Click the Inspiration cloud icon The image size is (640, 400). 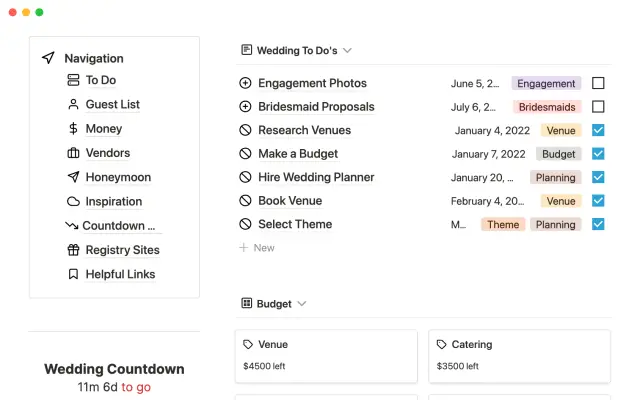[x=73, y=201]
